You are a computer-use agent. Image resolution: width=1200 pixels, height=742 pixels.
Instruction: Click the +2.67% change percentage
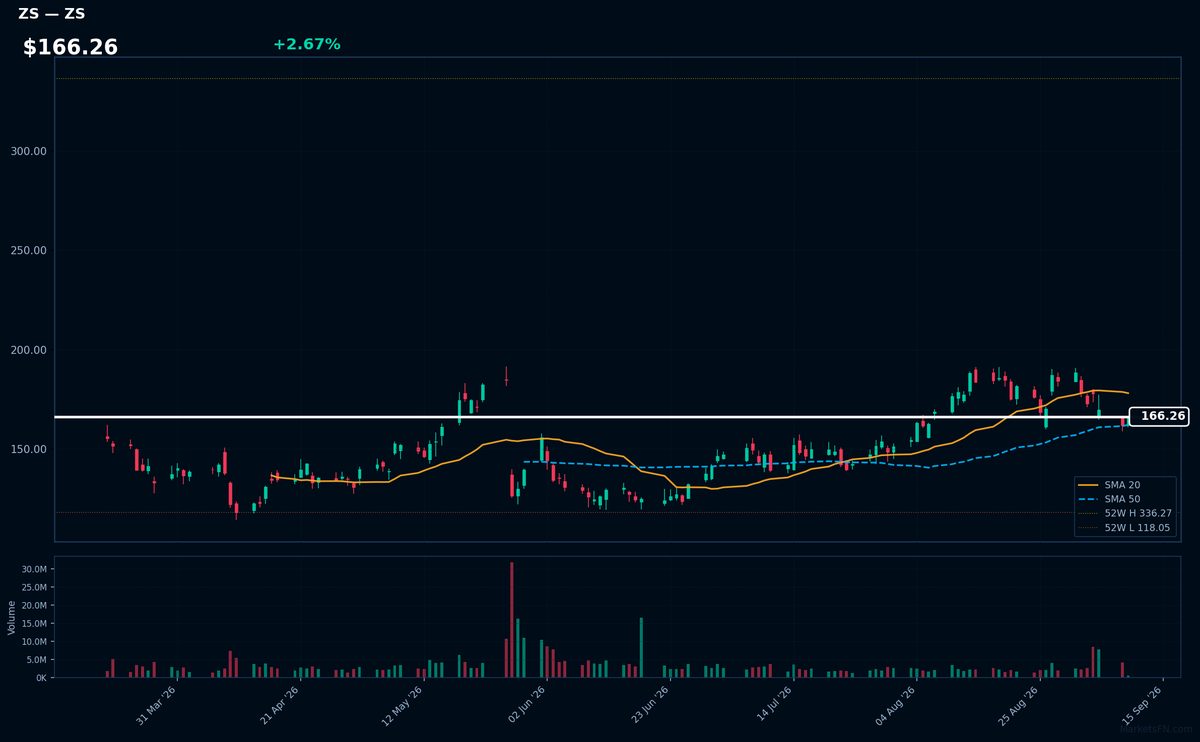point(306,44)
